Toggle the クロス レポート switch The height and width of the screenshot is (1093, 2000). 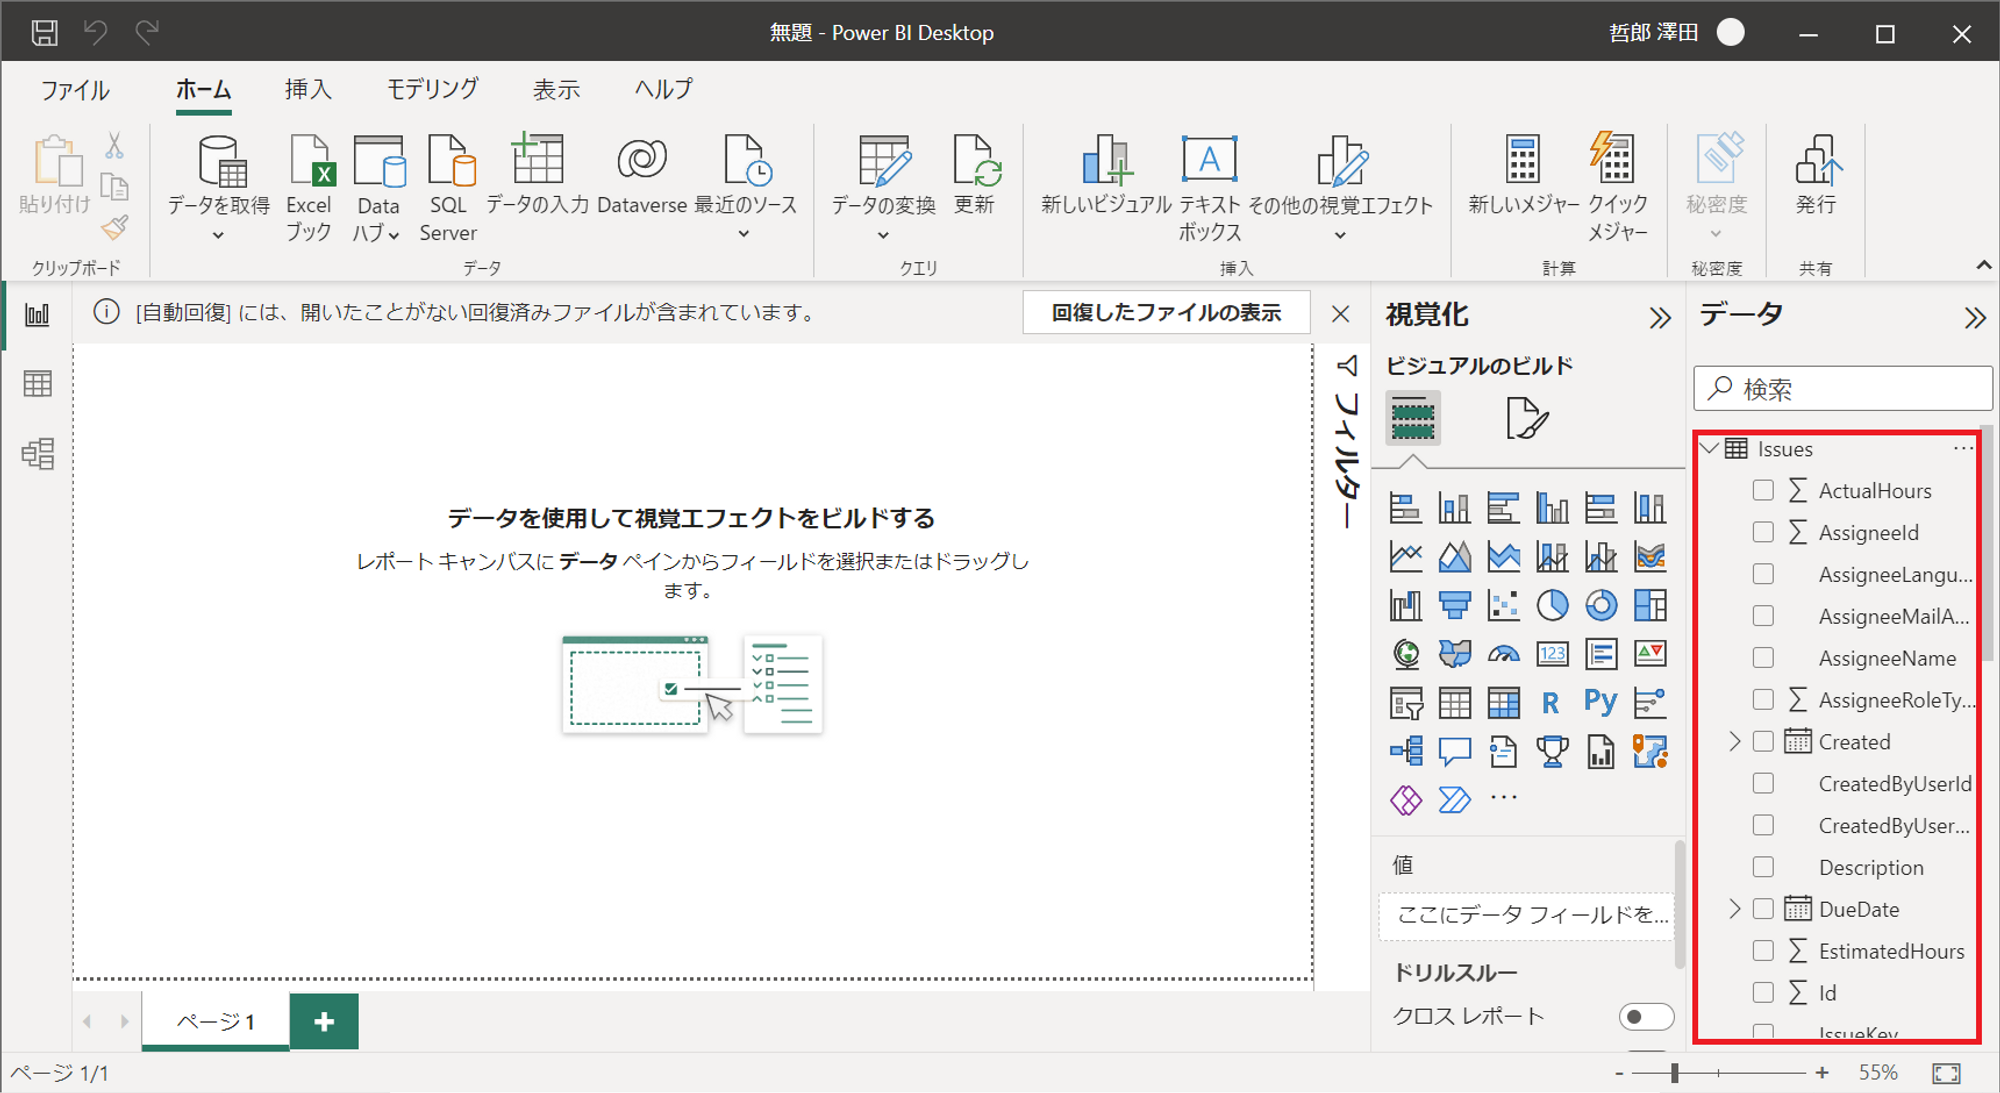[1645, 1017]
